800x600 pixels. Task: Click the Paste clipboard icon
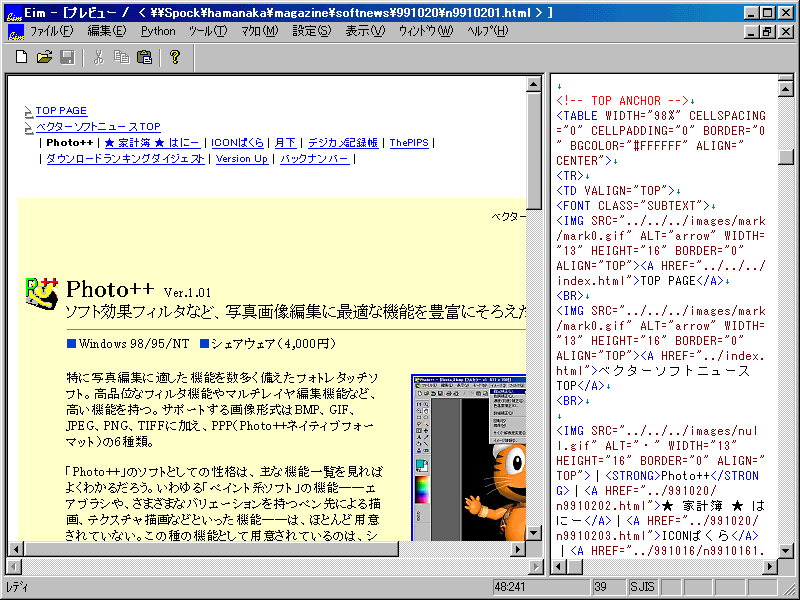[x=144, y=57]
